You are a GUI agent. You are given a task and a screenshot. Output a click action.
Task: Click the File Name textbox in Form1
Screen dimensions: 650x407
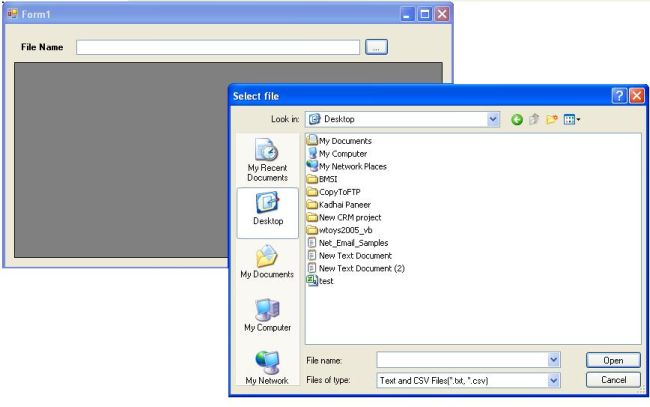pyautogui.click(x=218, y=47)
